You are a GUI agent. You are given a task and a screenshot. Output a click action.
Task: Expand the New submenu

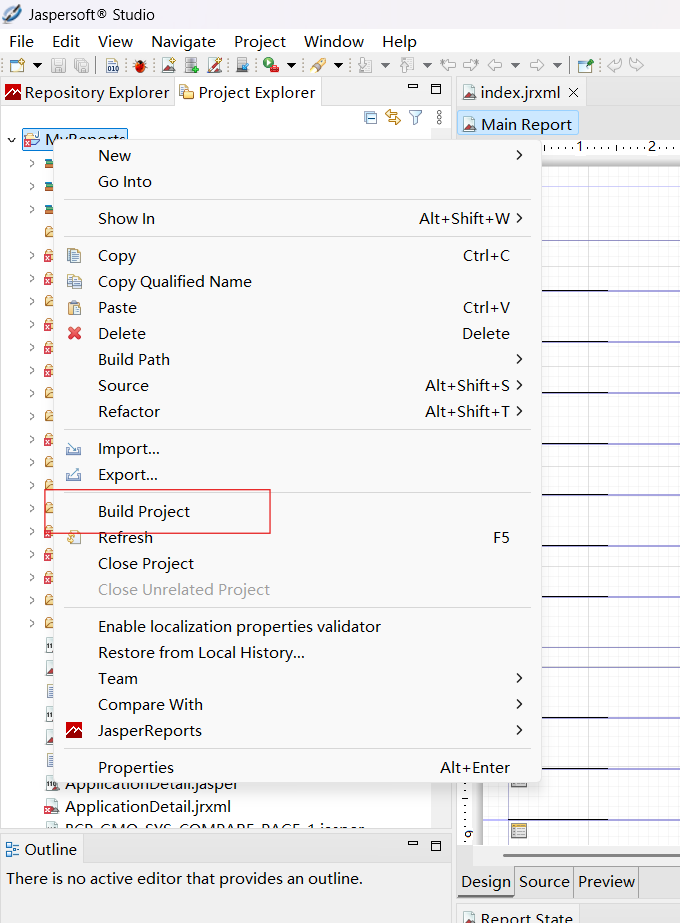coord(297,156)
